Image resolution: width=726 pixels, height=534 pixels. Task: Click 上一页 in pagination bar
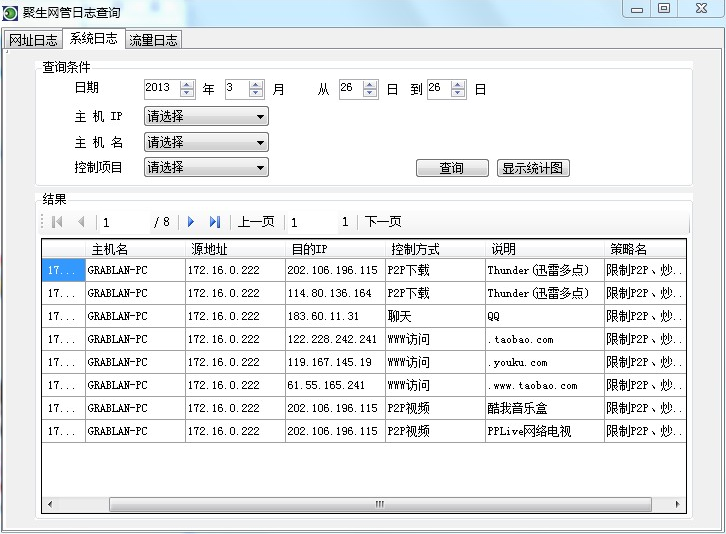(x=256, y=222)
